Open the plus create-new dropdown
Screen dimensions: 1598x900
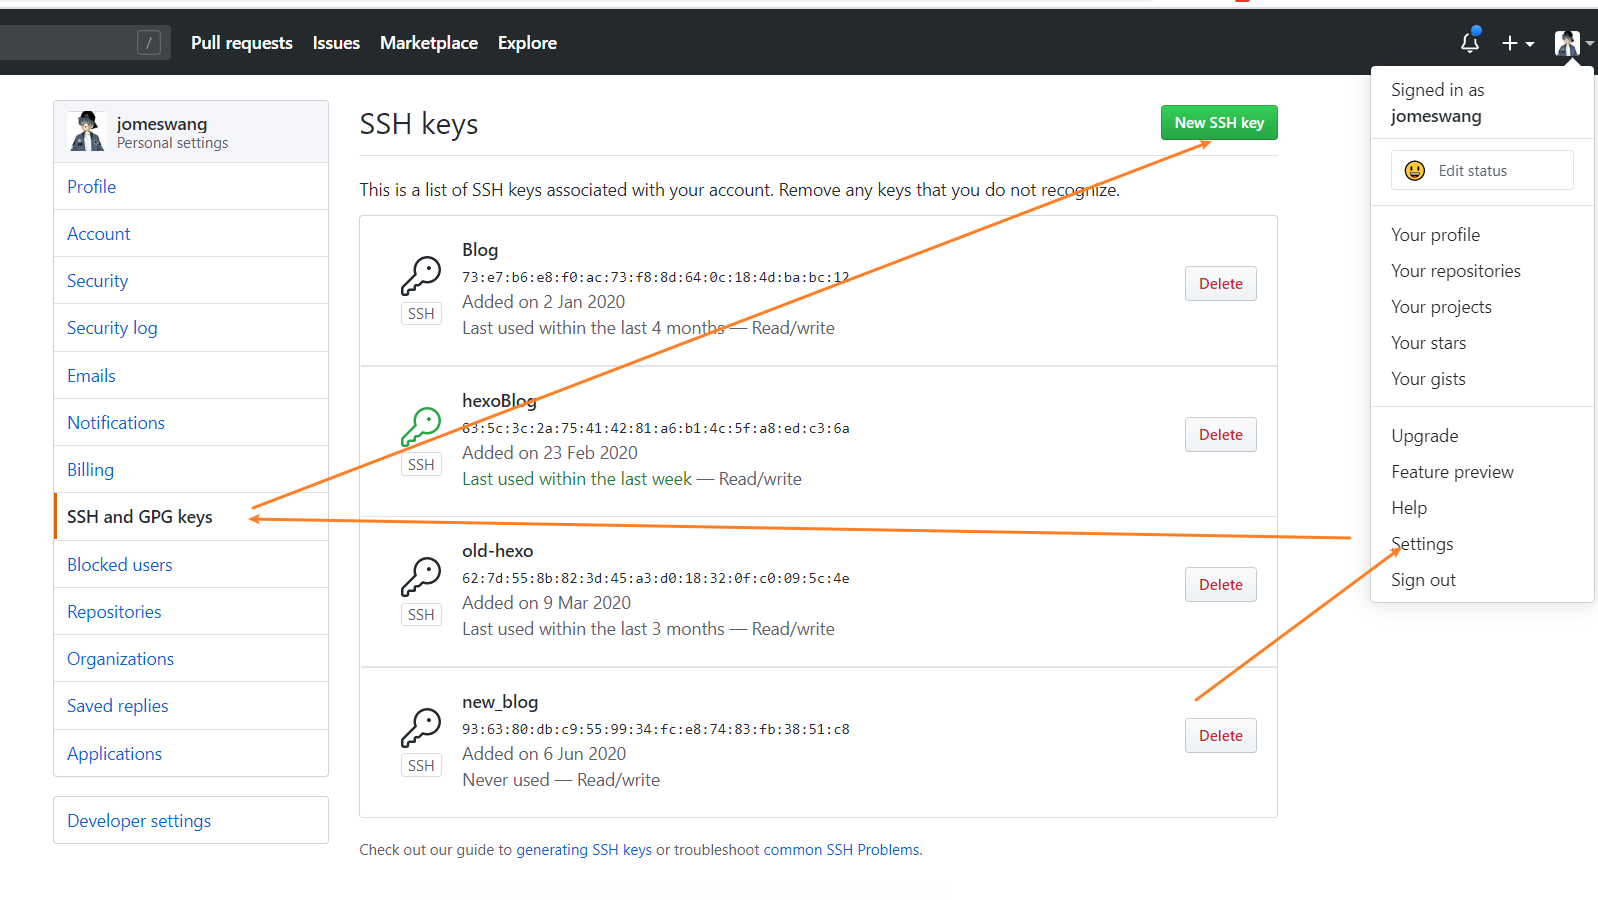(1517, 43)
